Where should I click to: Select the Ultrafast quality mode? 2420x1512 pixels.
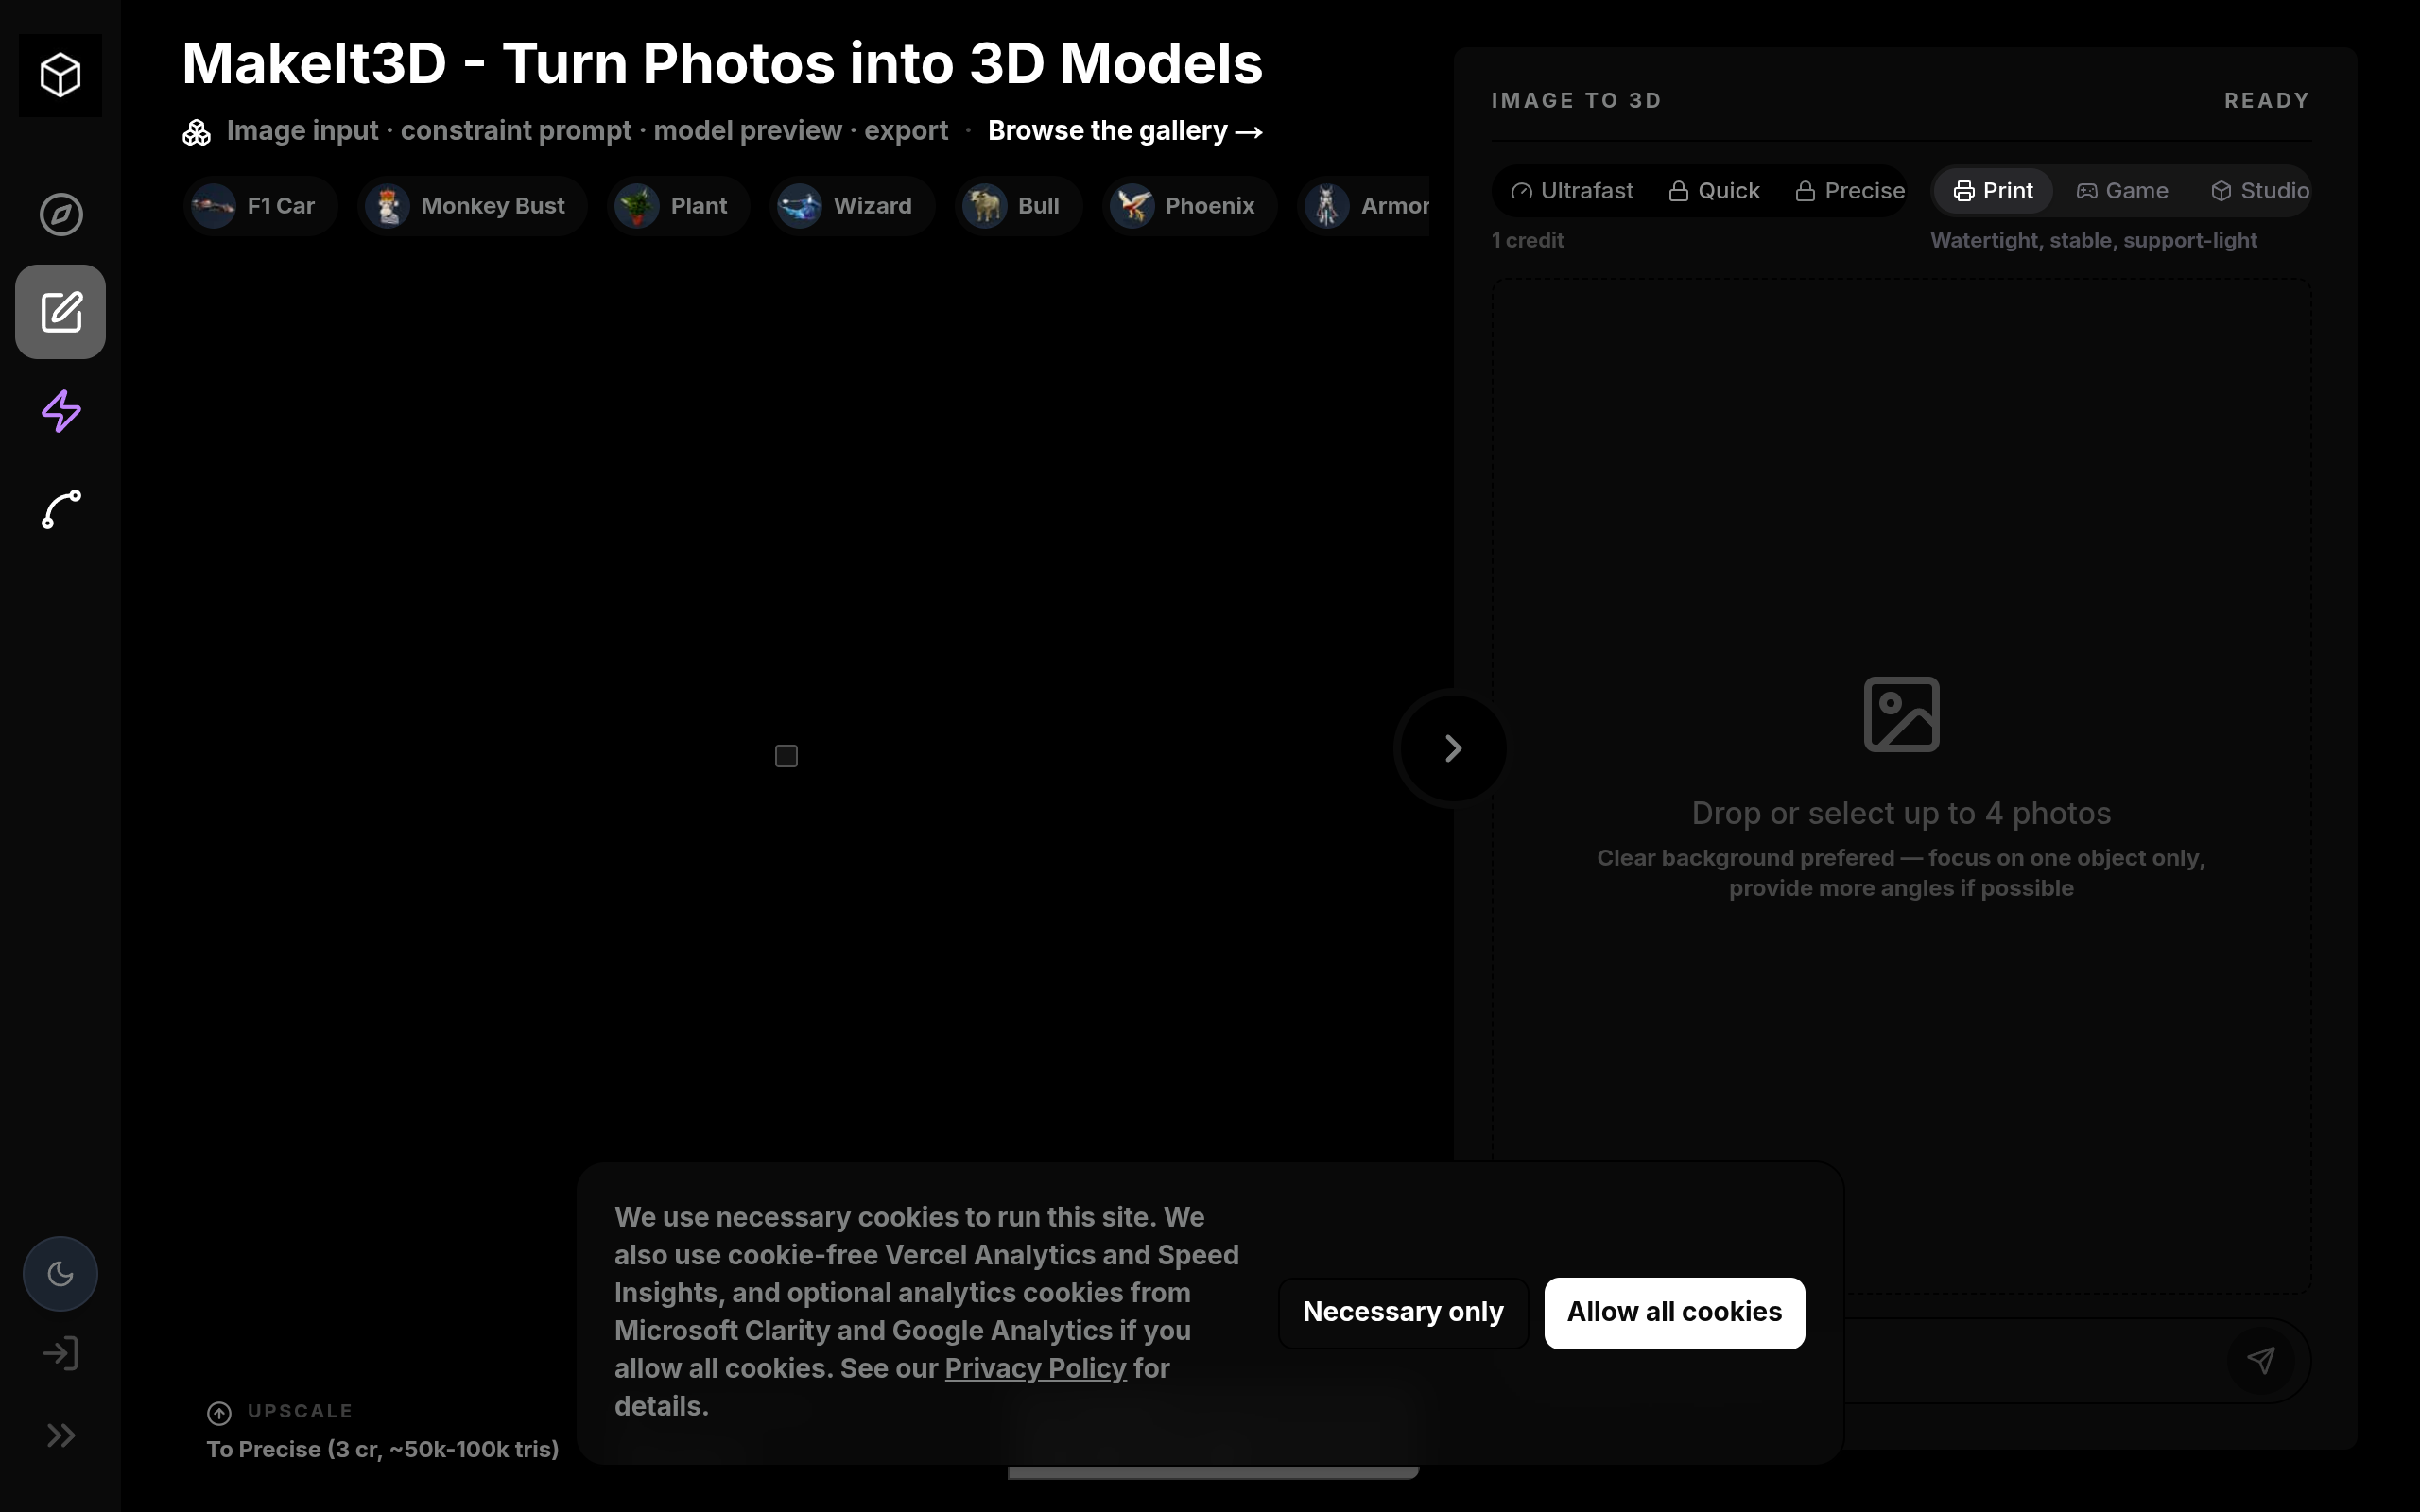(1572, 191)
